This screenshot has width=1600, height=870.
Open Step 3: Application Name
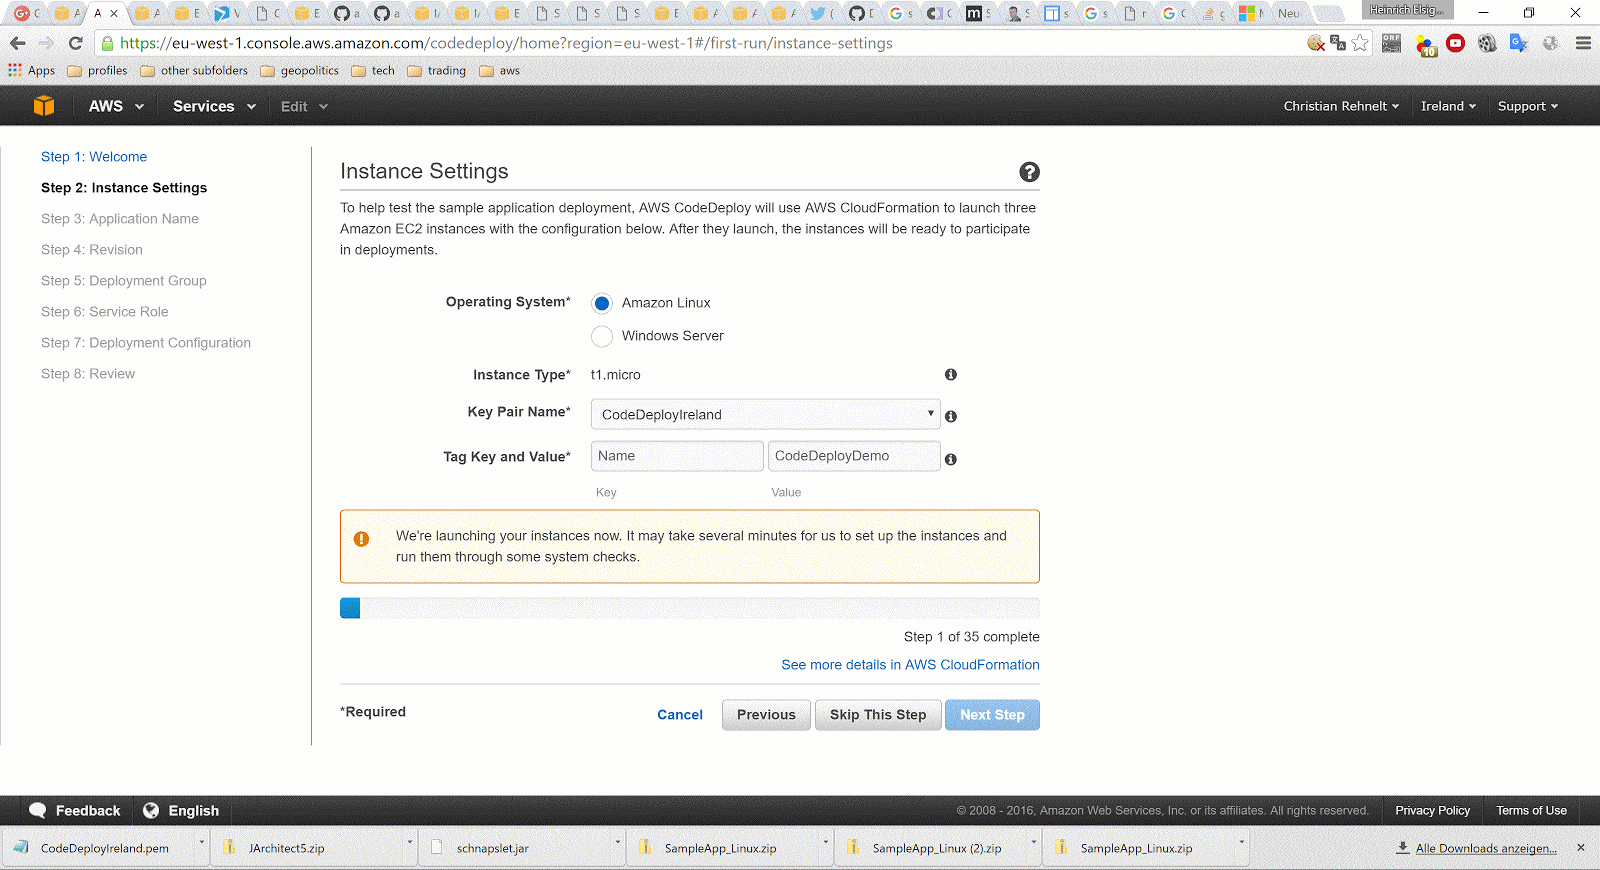(x=120, y=219)
